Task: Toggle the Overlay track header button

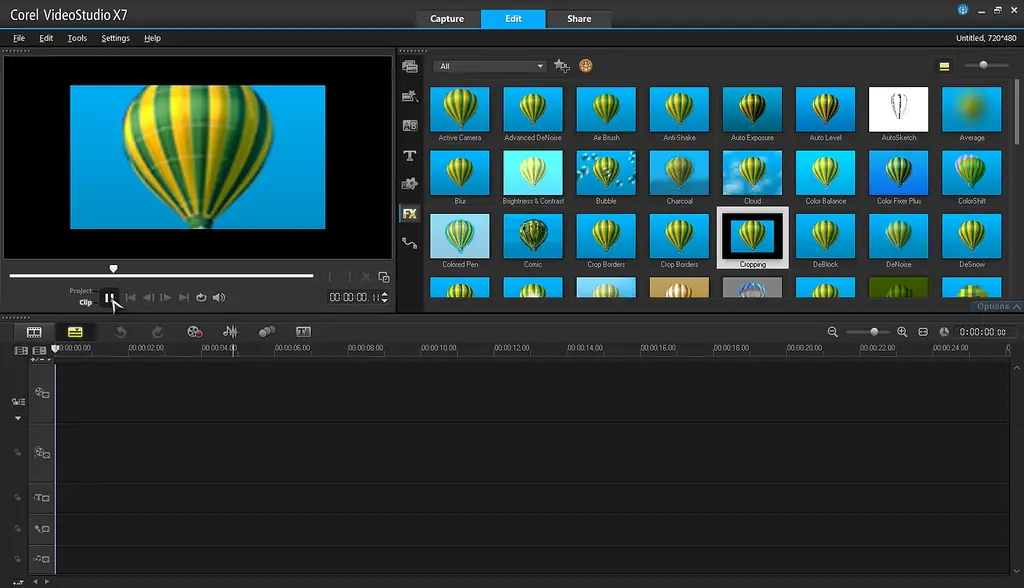Action: click(42, 452)
